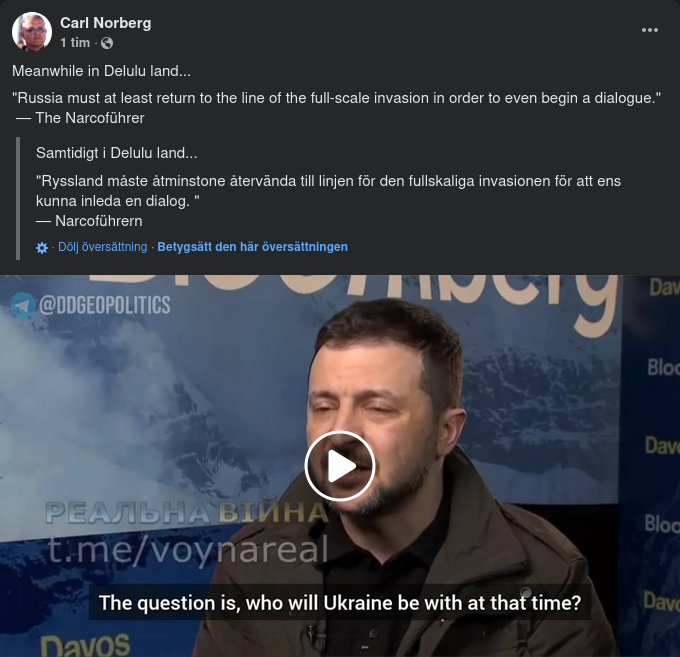Open the translation settings gear icon
Screen dimensions: 680x657
42,248
